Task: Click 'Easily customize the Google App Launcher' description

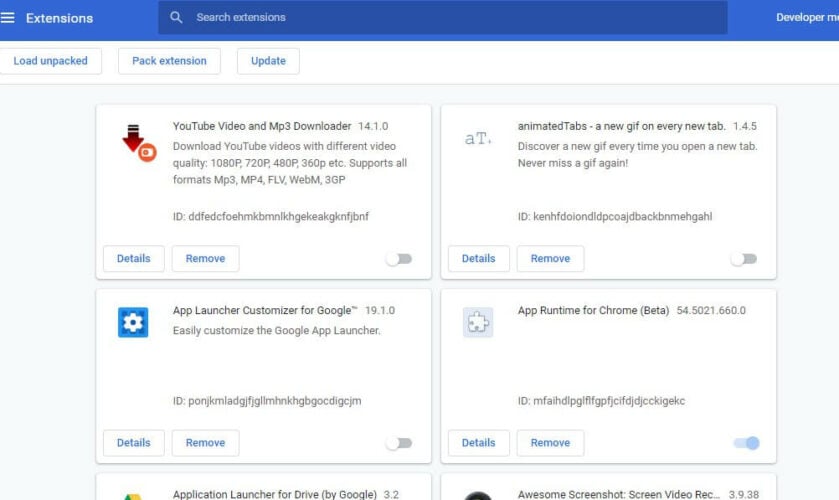Action: click(x=277, y=331)
